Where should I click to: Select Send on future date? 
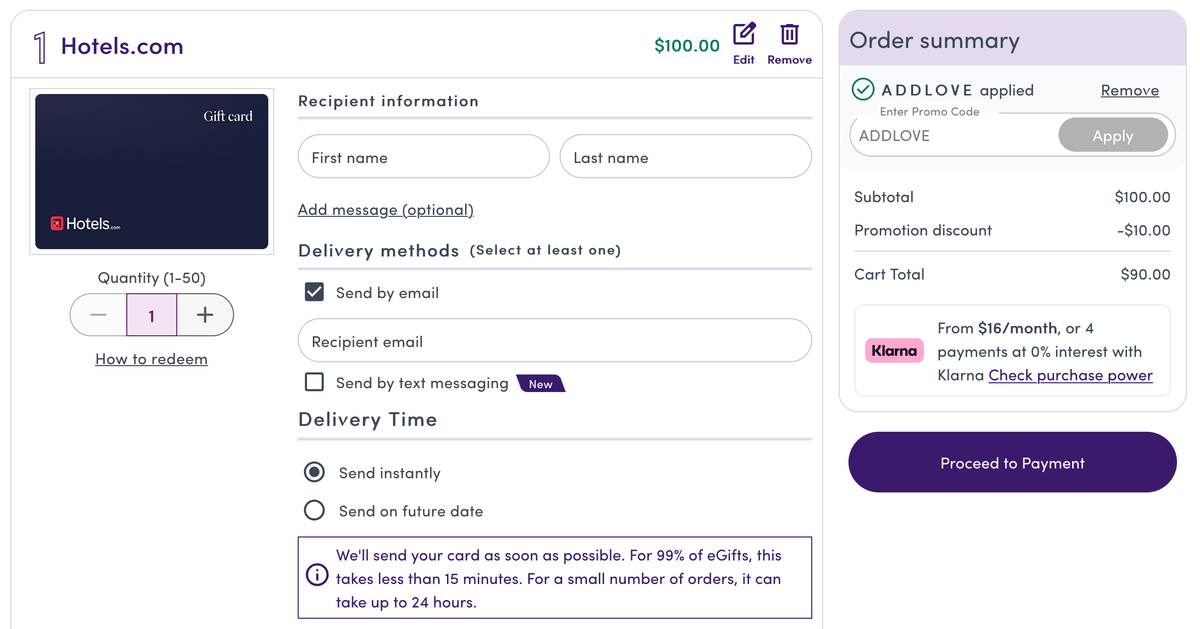314,510
